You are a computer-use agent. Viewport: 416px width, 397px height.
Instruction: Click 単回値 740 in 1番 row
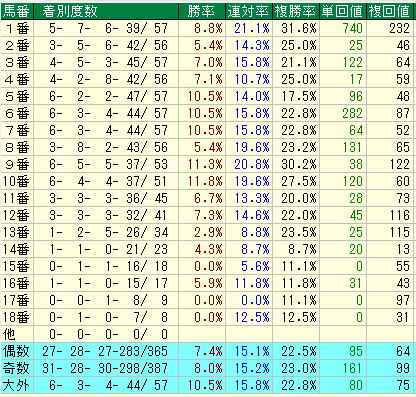click(x=353, y=29)
